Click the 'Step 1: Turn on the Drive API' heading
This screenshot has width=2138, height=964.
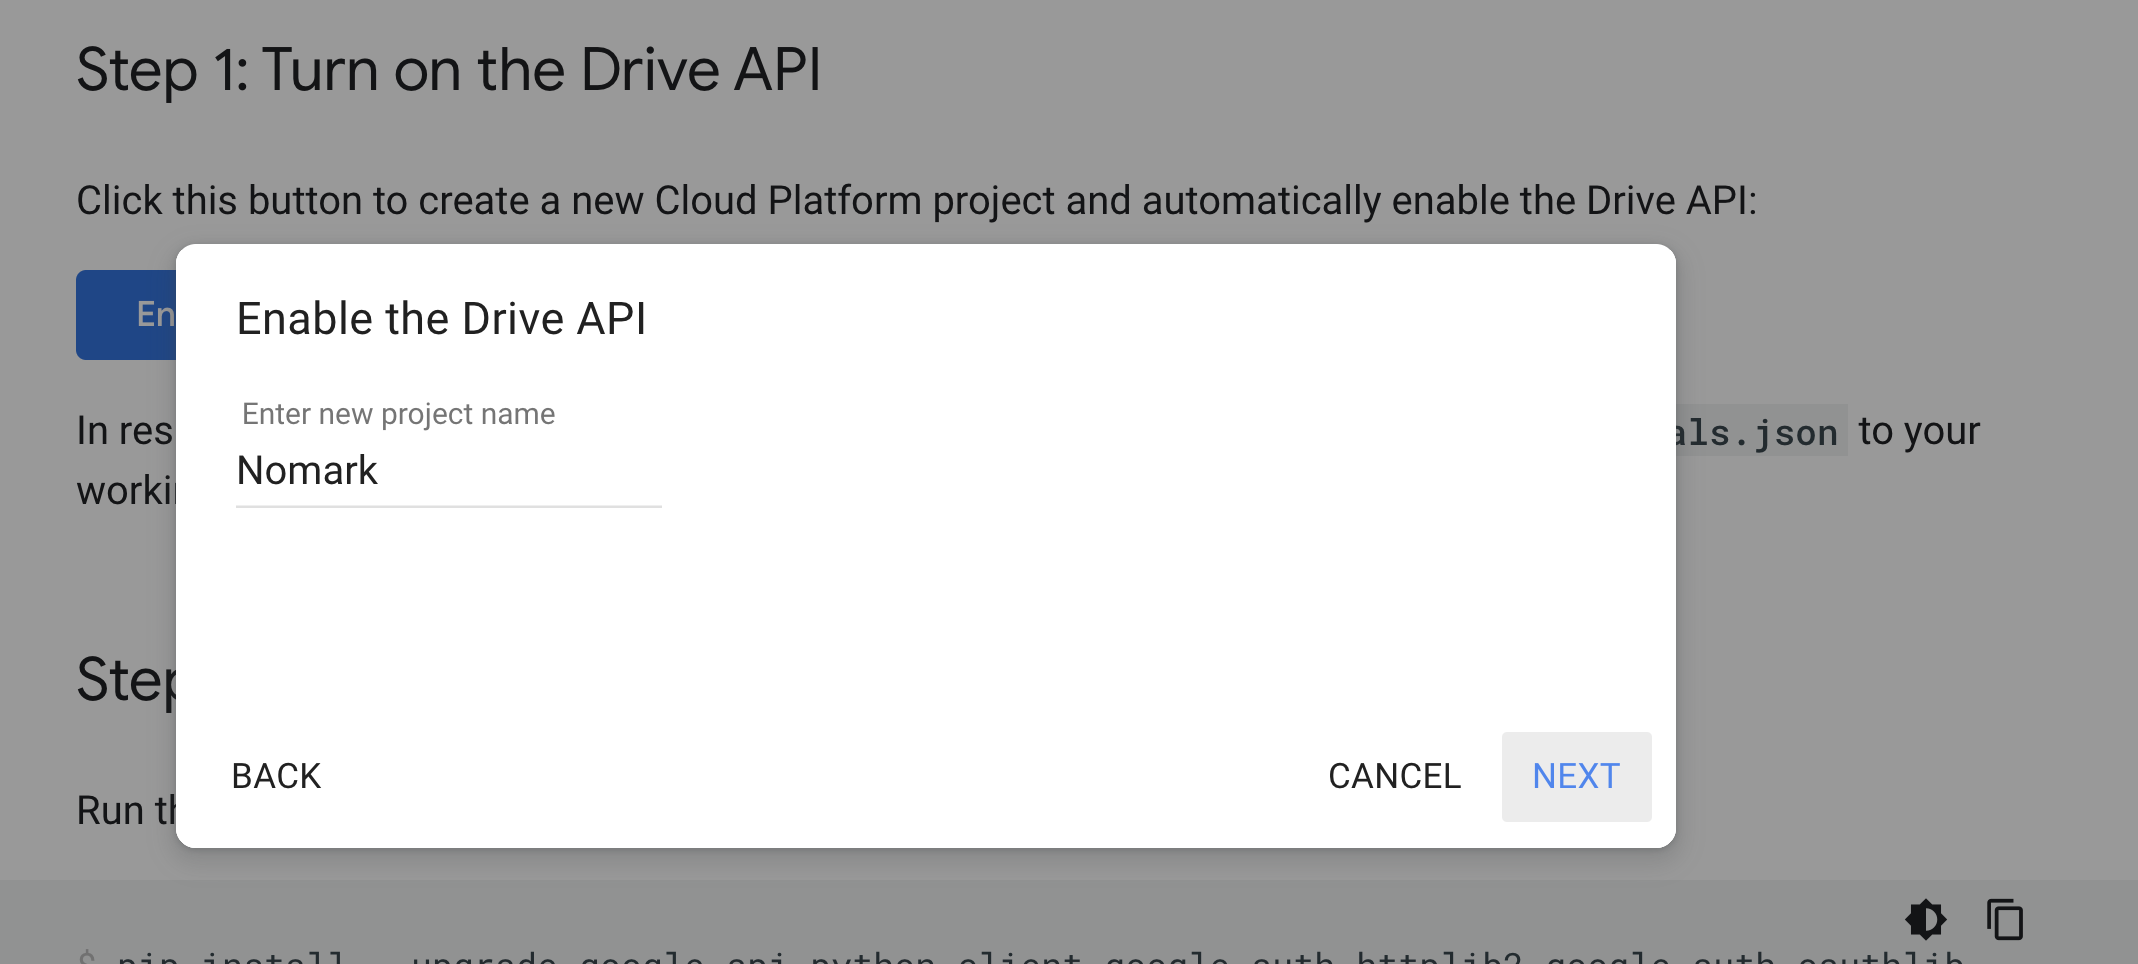click(x=449, y=70)
